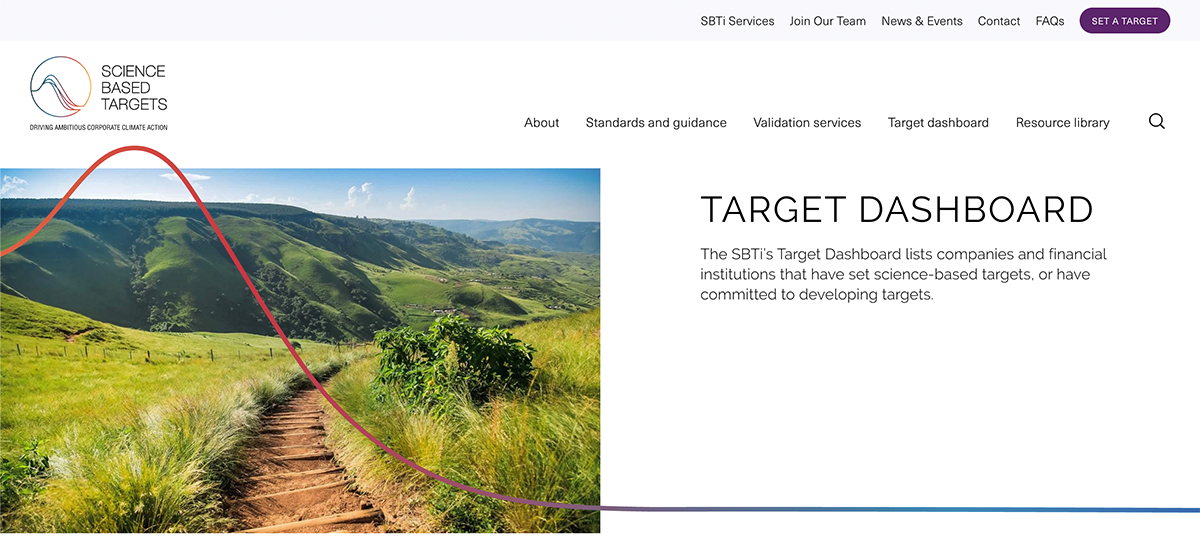Open the About menu item
1200x545 pixels.
coord(541,123)
